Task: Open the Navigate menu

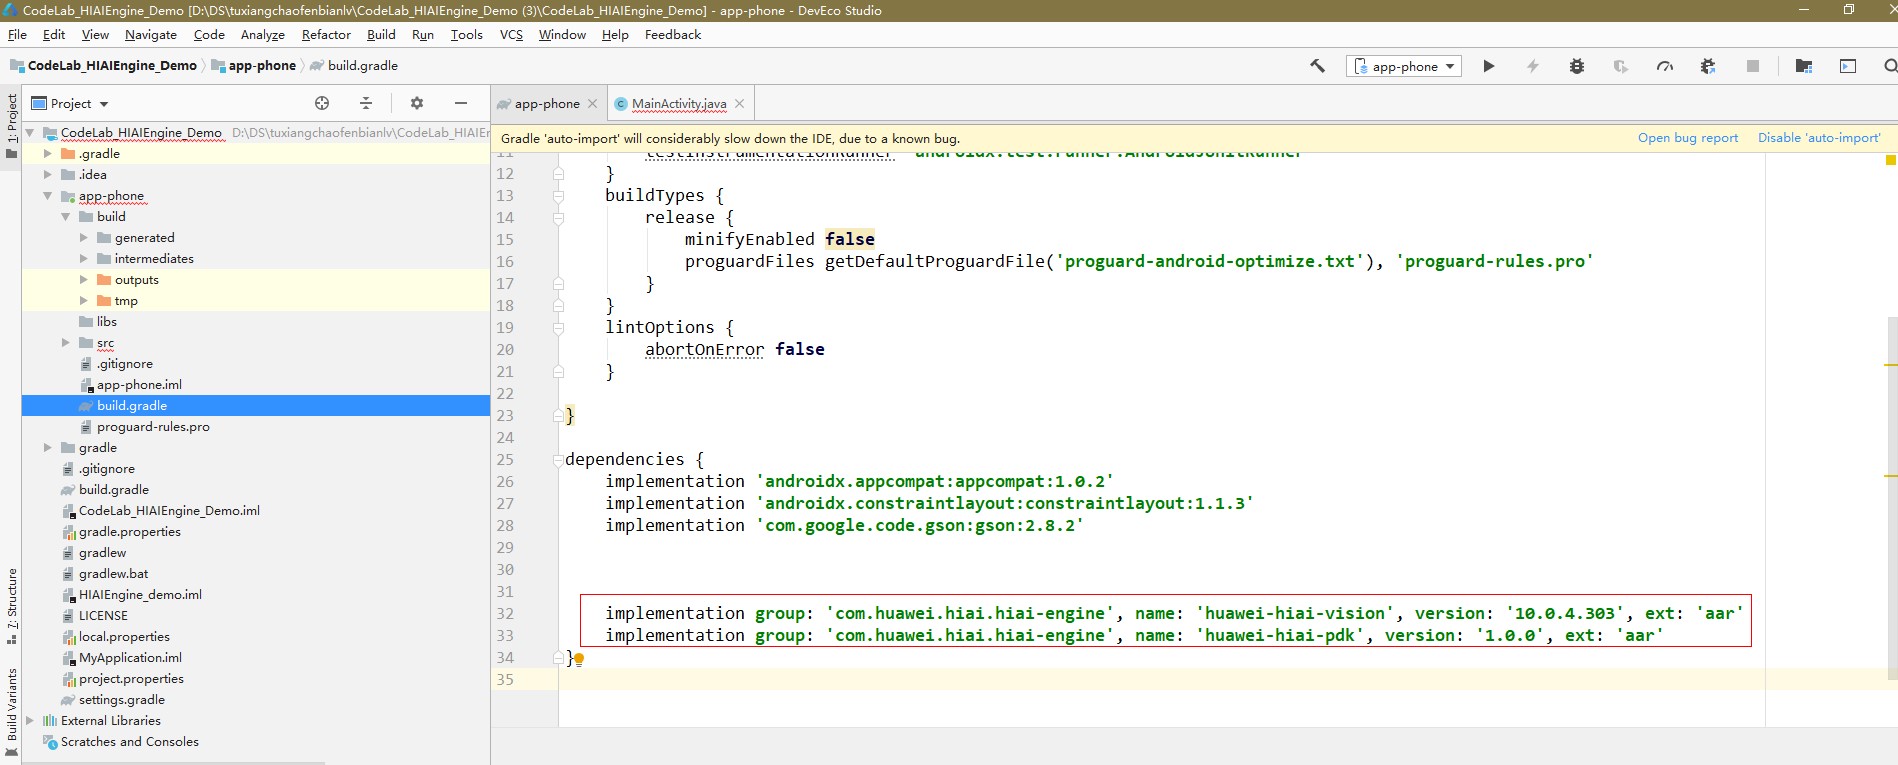Action: coord(151,34)
